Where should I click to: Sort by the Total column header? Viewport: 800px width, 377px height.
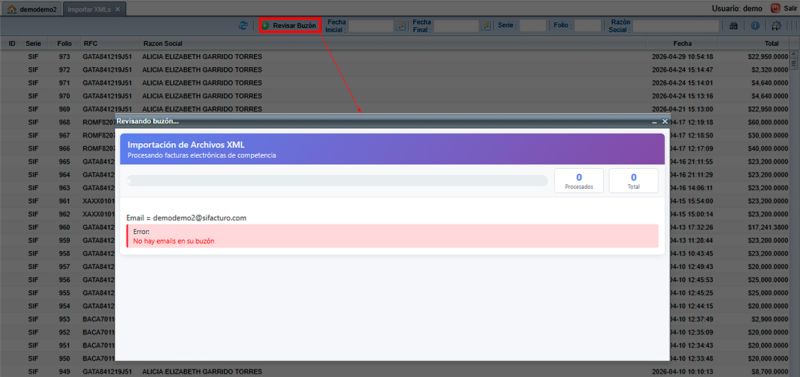pos(771,44)
